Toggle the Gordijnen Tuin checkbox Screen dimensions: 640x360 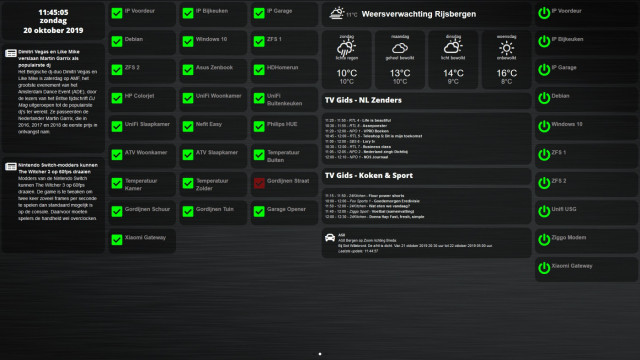(188, 211)
